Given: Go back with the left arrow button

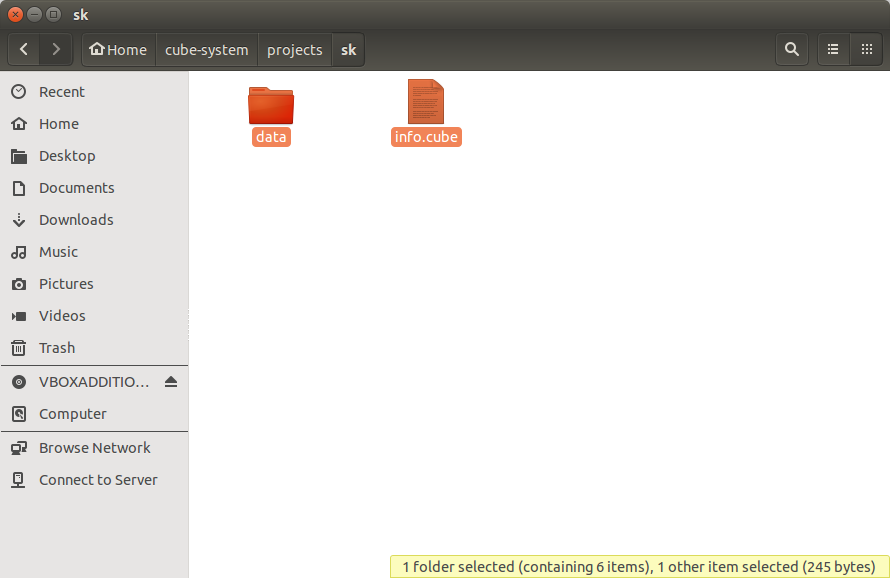Looking at the screenshot, I should pyautogui.click(x=24, y=49).
